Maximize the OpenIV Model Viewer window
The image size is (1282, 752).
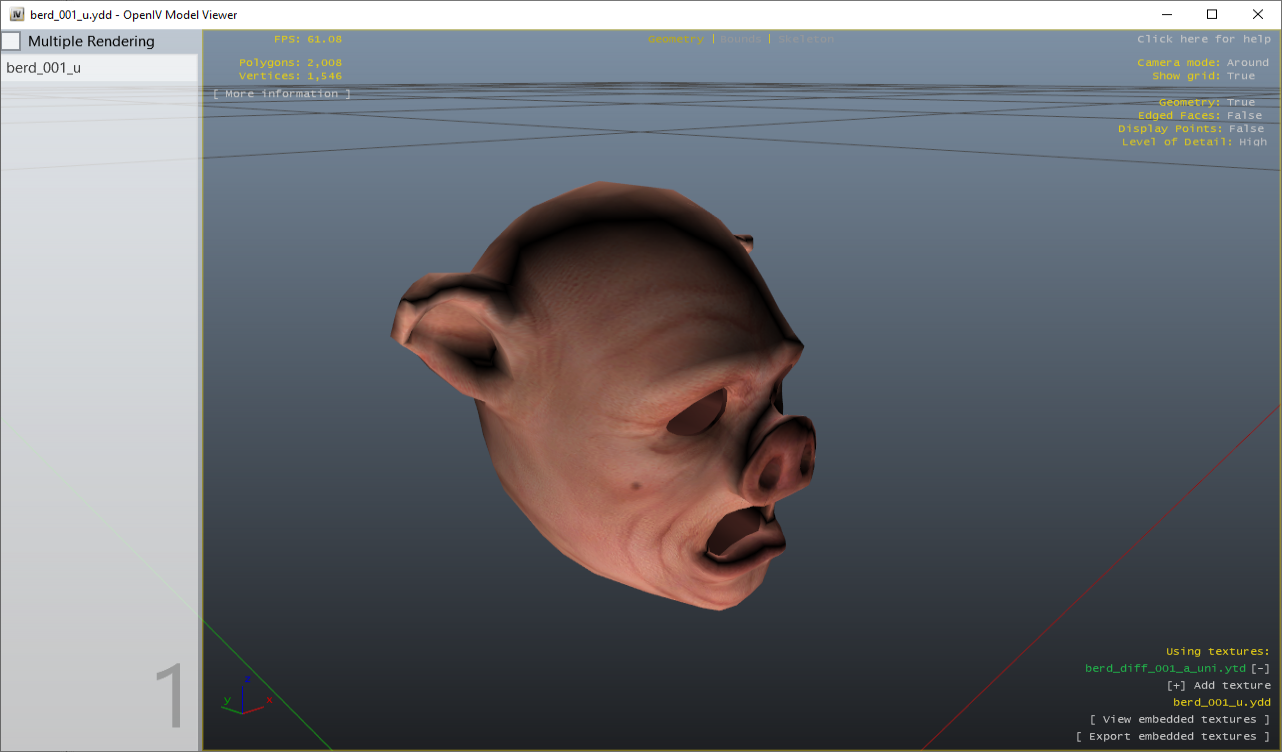point(1212,15)
